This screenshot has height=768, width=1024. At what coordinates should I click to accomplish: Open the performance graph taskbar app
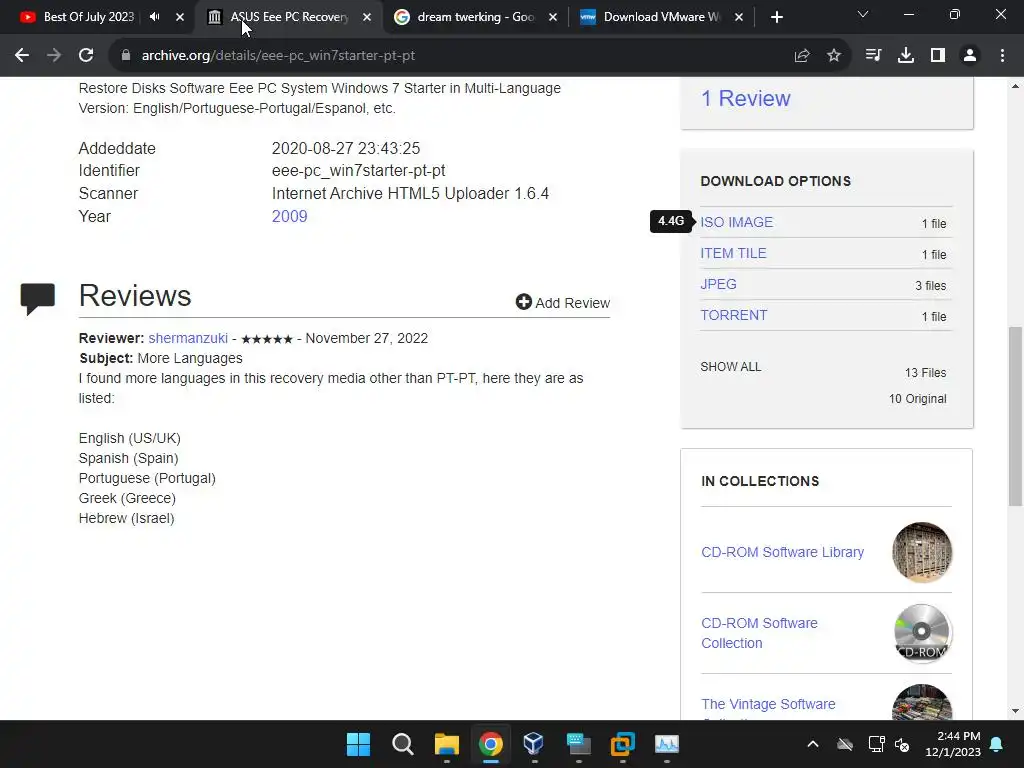pos(667,744)
